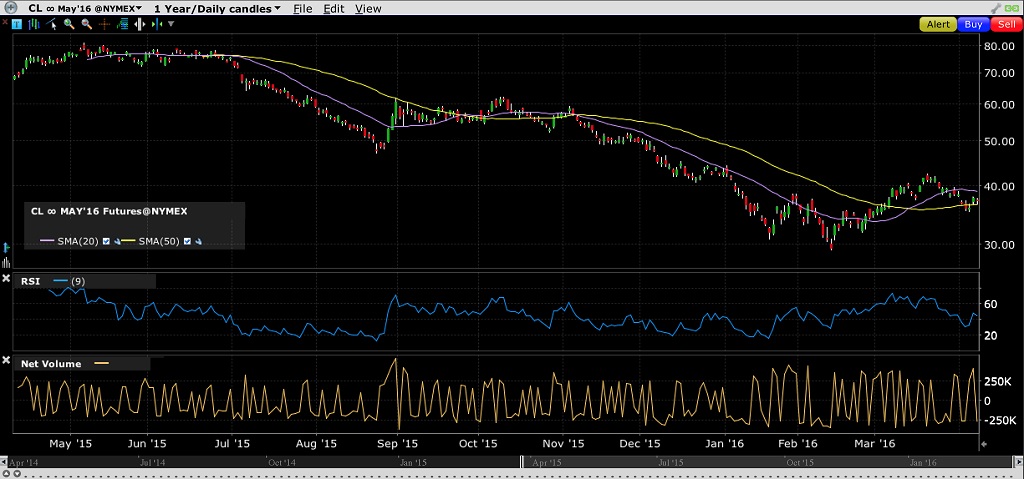Screen dimensions: 1024x479
Task: Open SMA(20) wrench settings icon
Action: pyautogui.click(x=117, y=242)
